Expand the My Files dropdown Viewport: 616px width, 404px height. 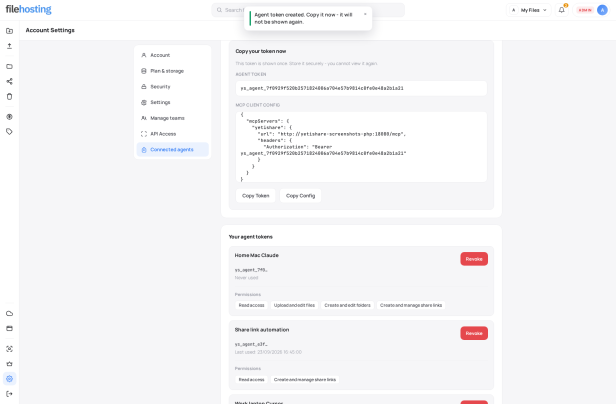pos(529,10)
